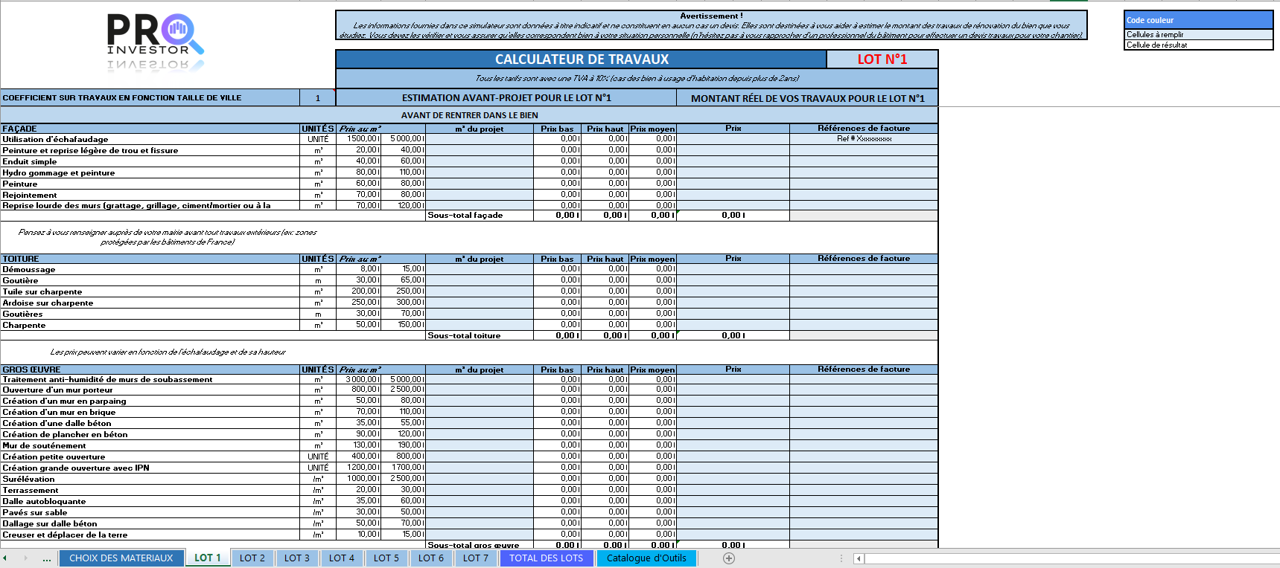Click the next sheet navigation arrow

pyautogui.click(x=26, y=558)
